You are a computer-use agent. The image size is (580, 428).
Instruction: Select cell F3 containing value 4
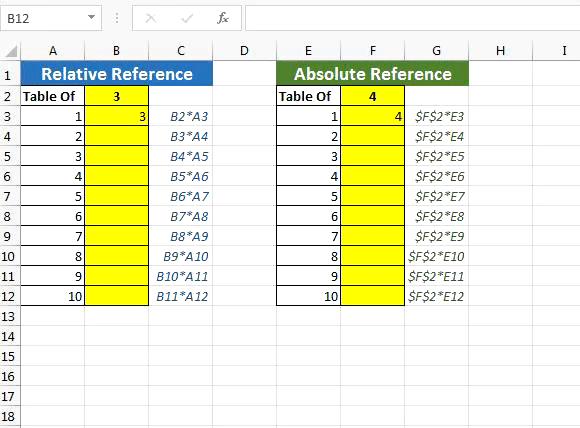tap(372, 117)
